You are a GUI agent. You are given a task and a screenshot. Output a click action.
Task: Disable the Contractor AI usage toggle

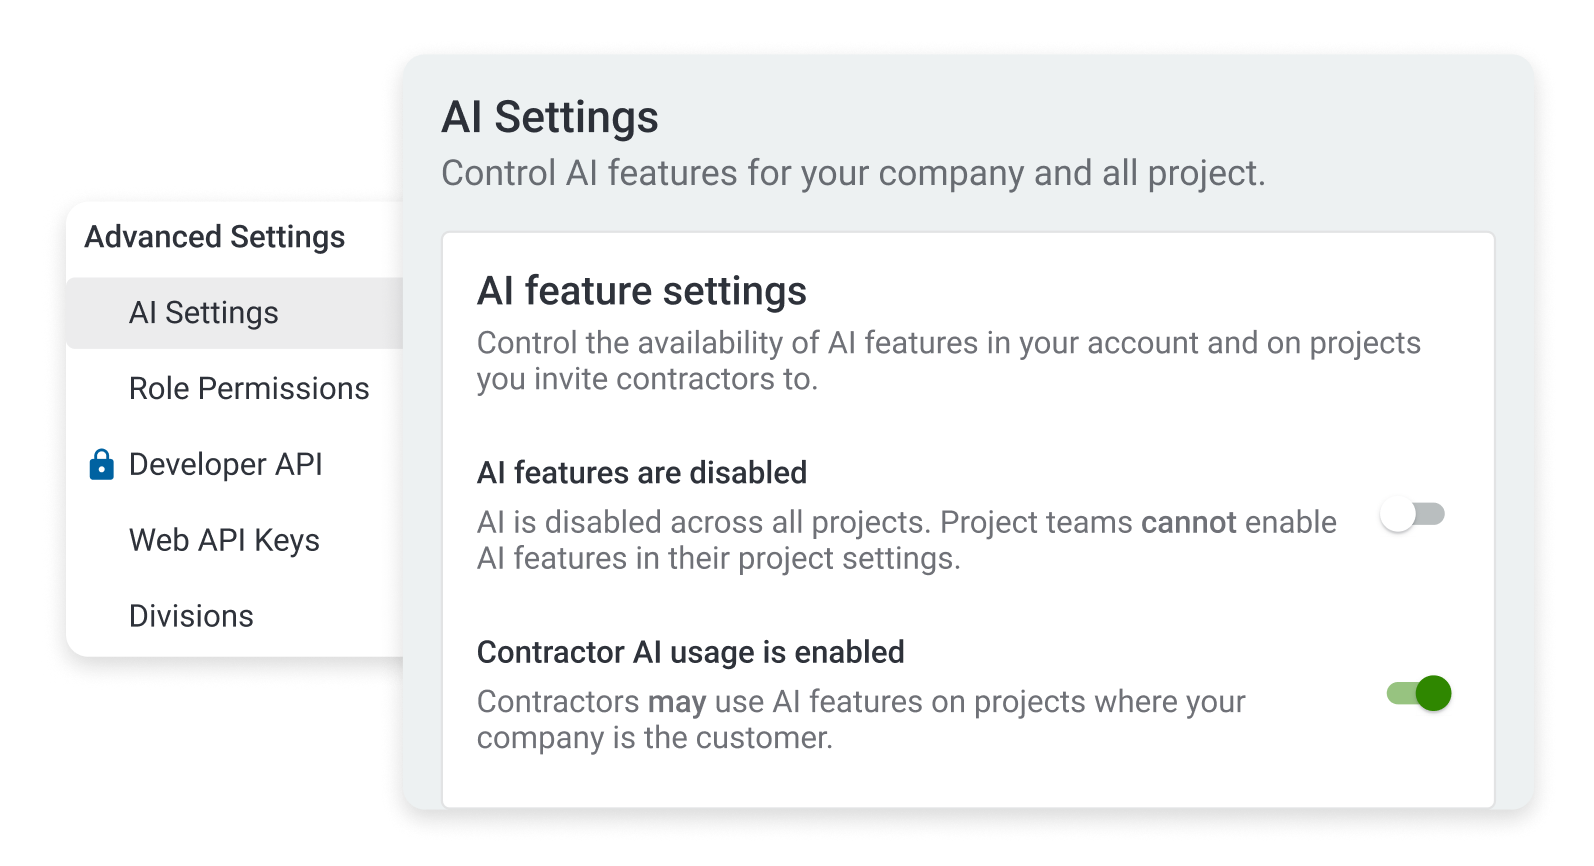point(1419,693)
